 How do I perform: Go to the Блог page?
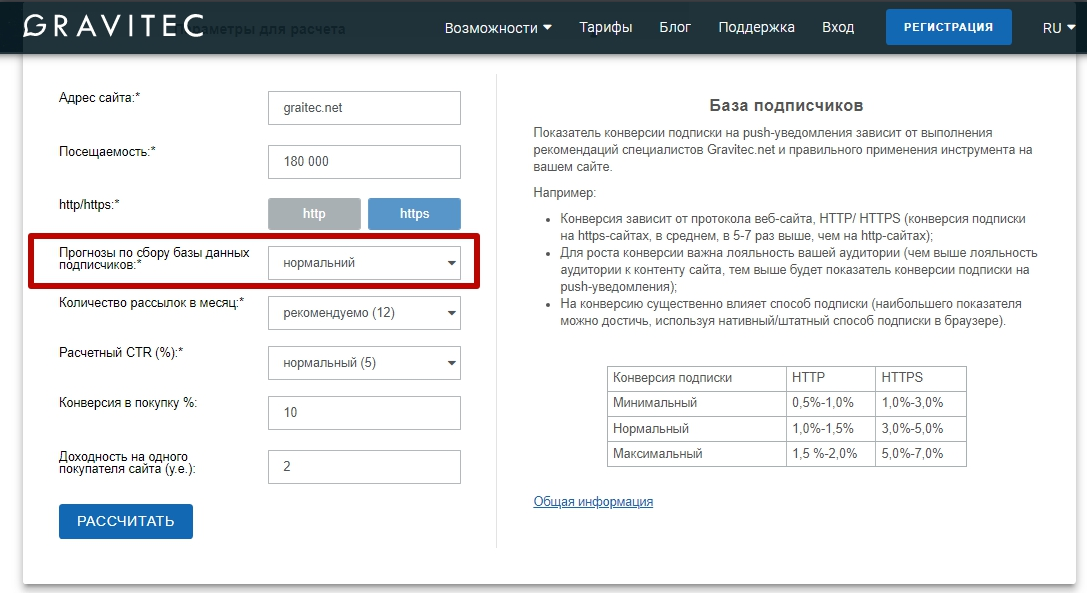pyautogui.click(x=675, y=27)
